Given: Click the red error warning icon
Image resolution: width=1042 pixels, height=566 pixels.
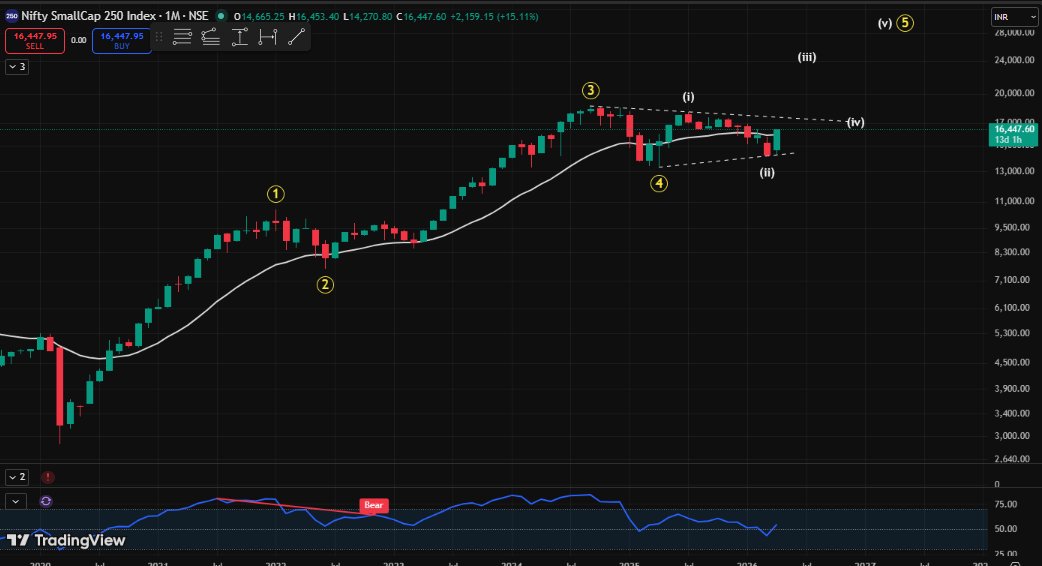Looking at the screenshot, I should pyautogui.click(x=47, y=477).
